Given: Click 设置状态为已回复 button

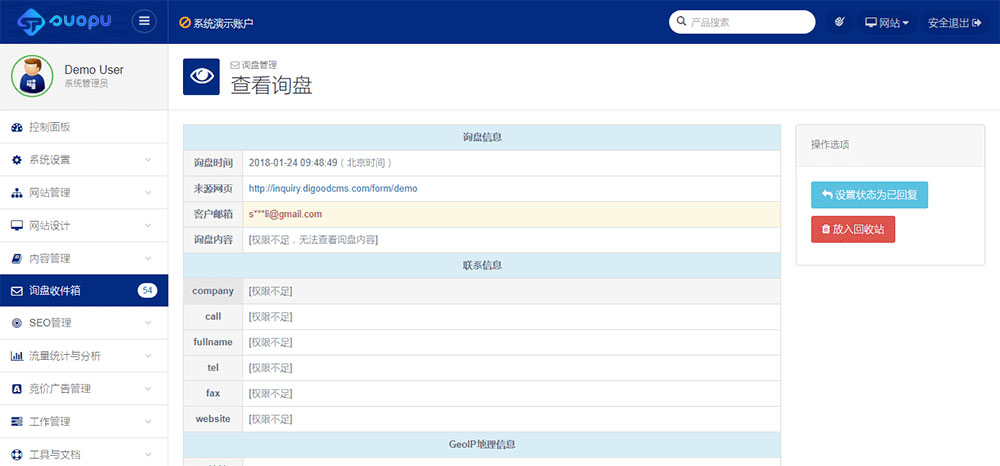Looking at the screenshot, I should (x=869, y=195).
